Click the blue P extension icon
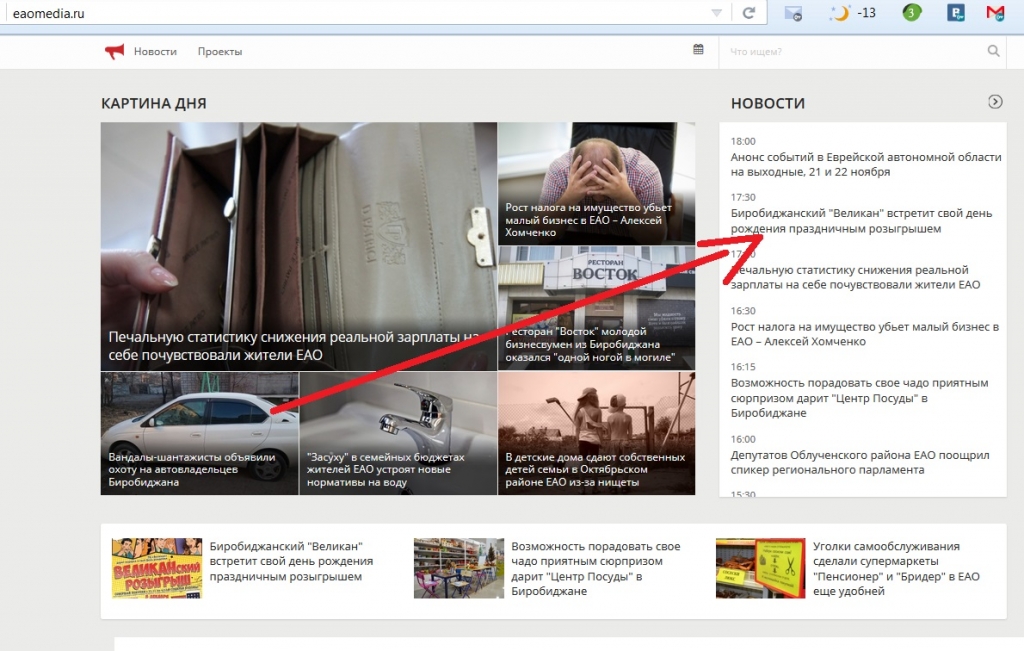The width and height of the screenshot is (1024, 651). (x=955, y=13)
